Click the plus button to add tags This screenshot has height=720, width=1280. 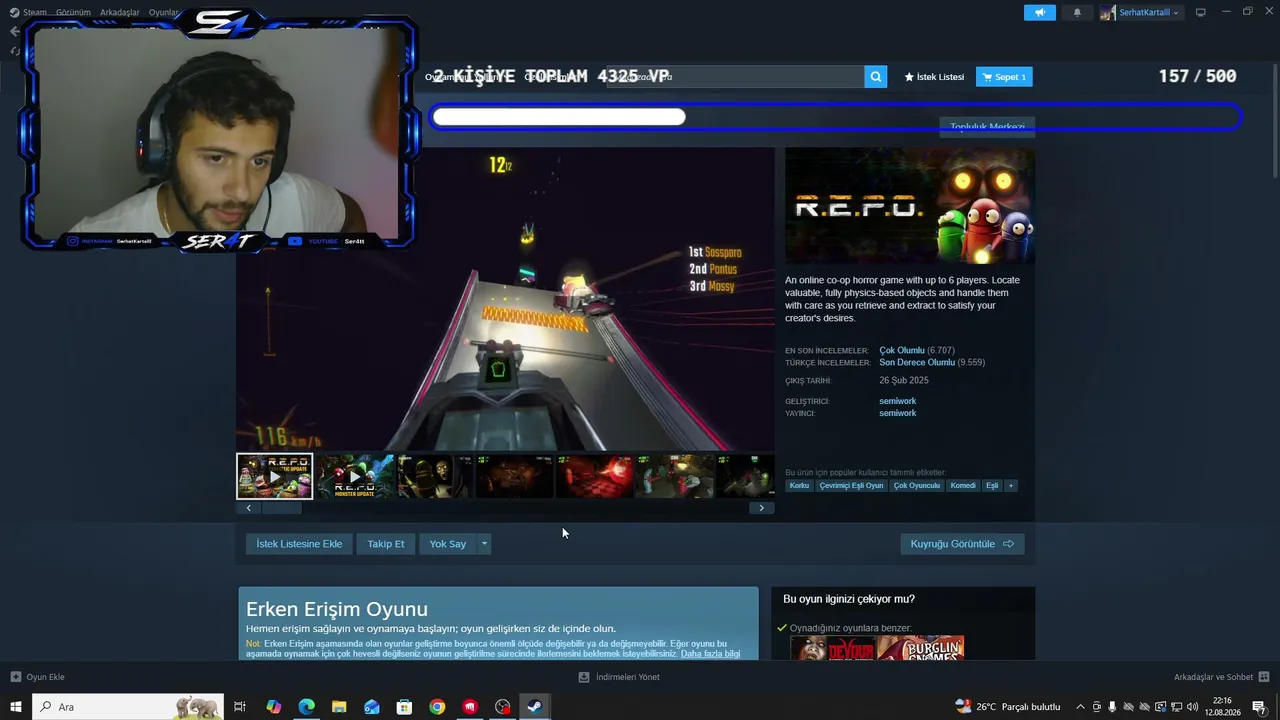pyautogui.click(x=1011, y=486)
